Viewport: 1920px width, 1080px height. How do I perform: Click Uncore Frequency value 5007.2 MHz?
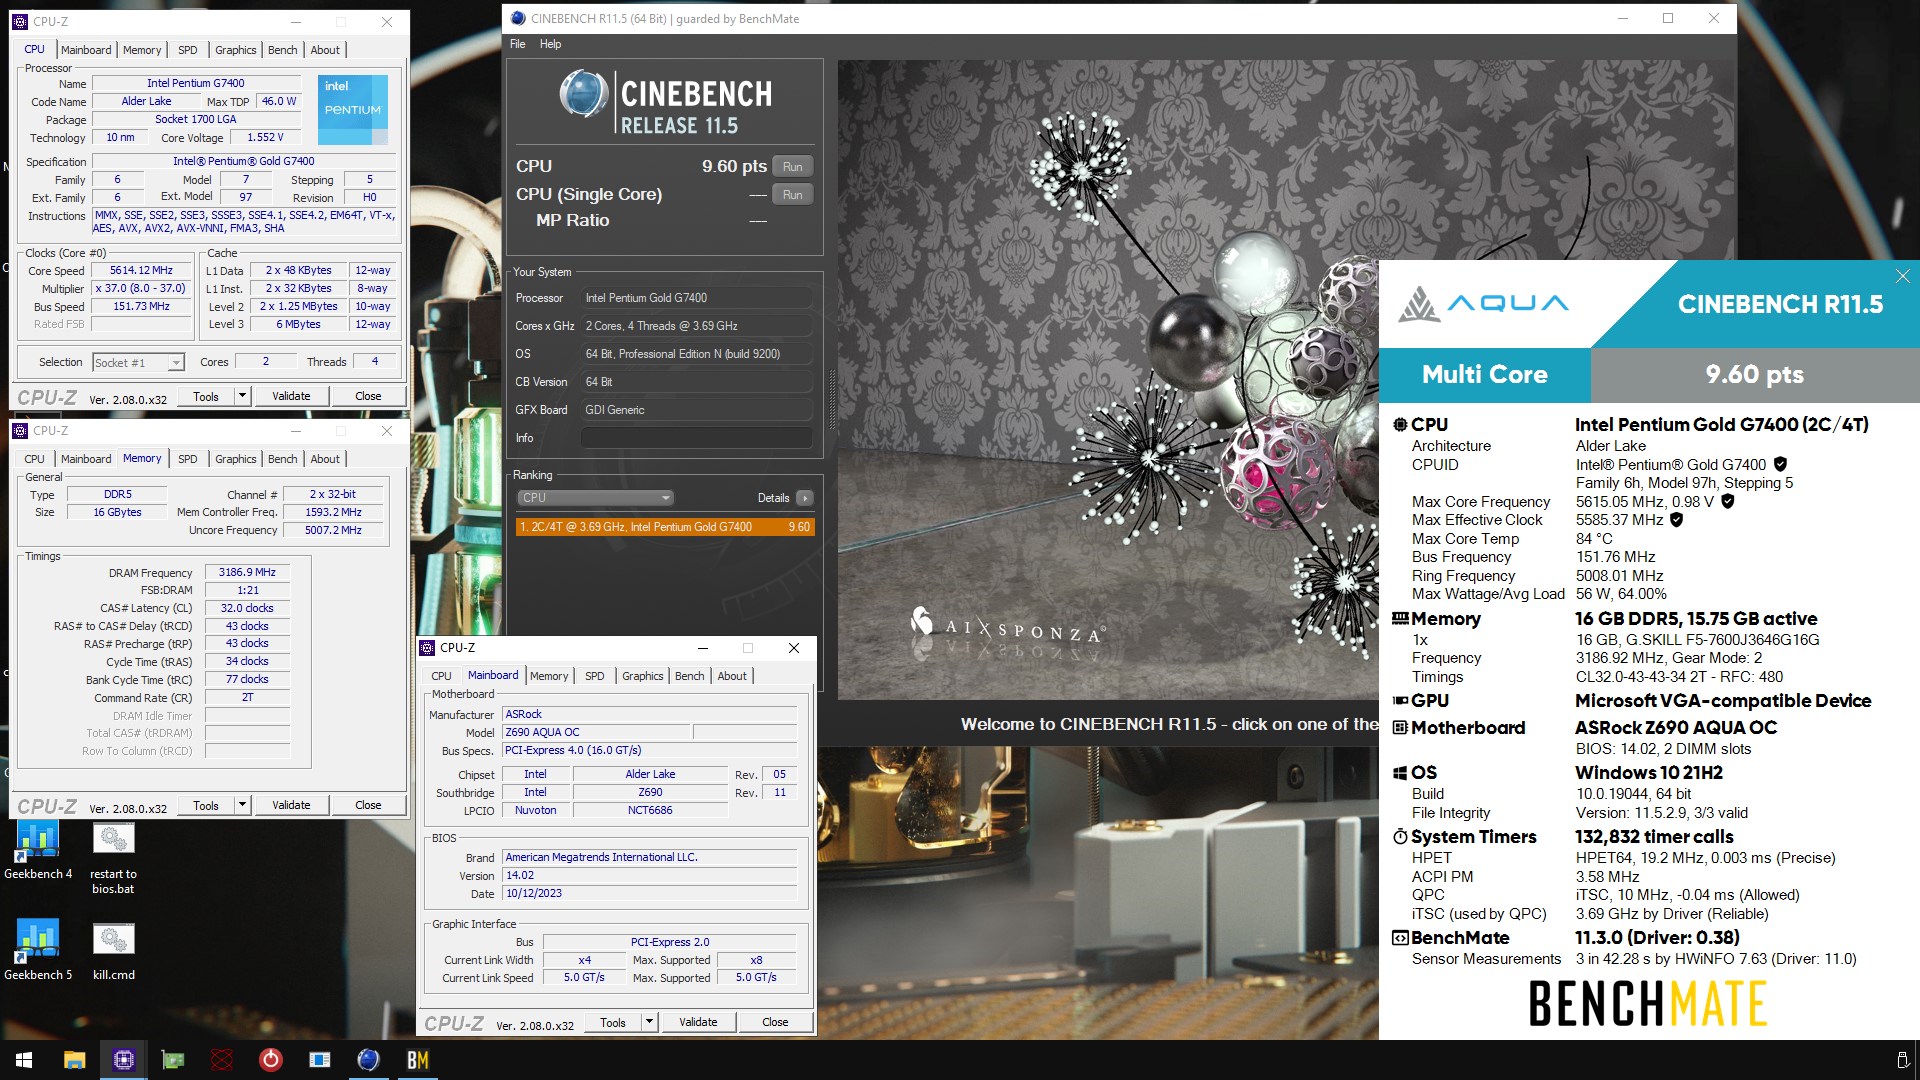pos(333,530)
